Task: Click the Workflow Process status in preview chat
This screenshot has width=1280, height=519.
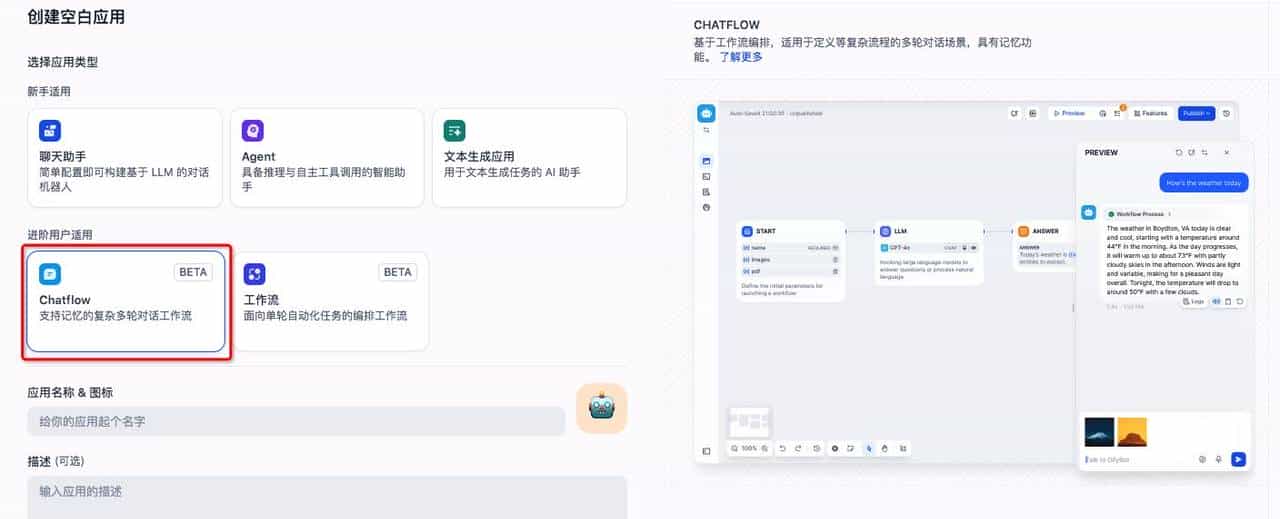Action: (1139, 214)
